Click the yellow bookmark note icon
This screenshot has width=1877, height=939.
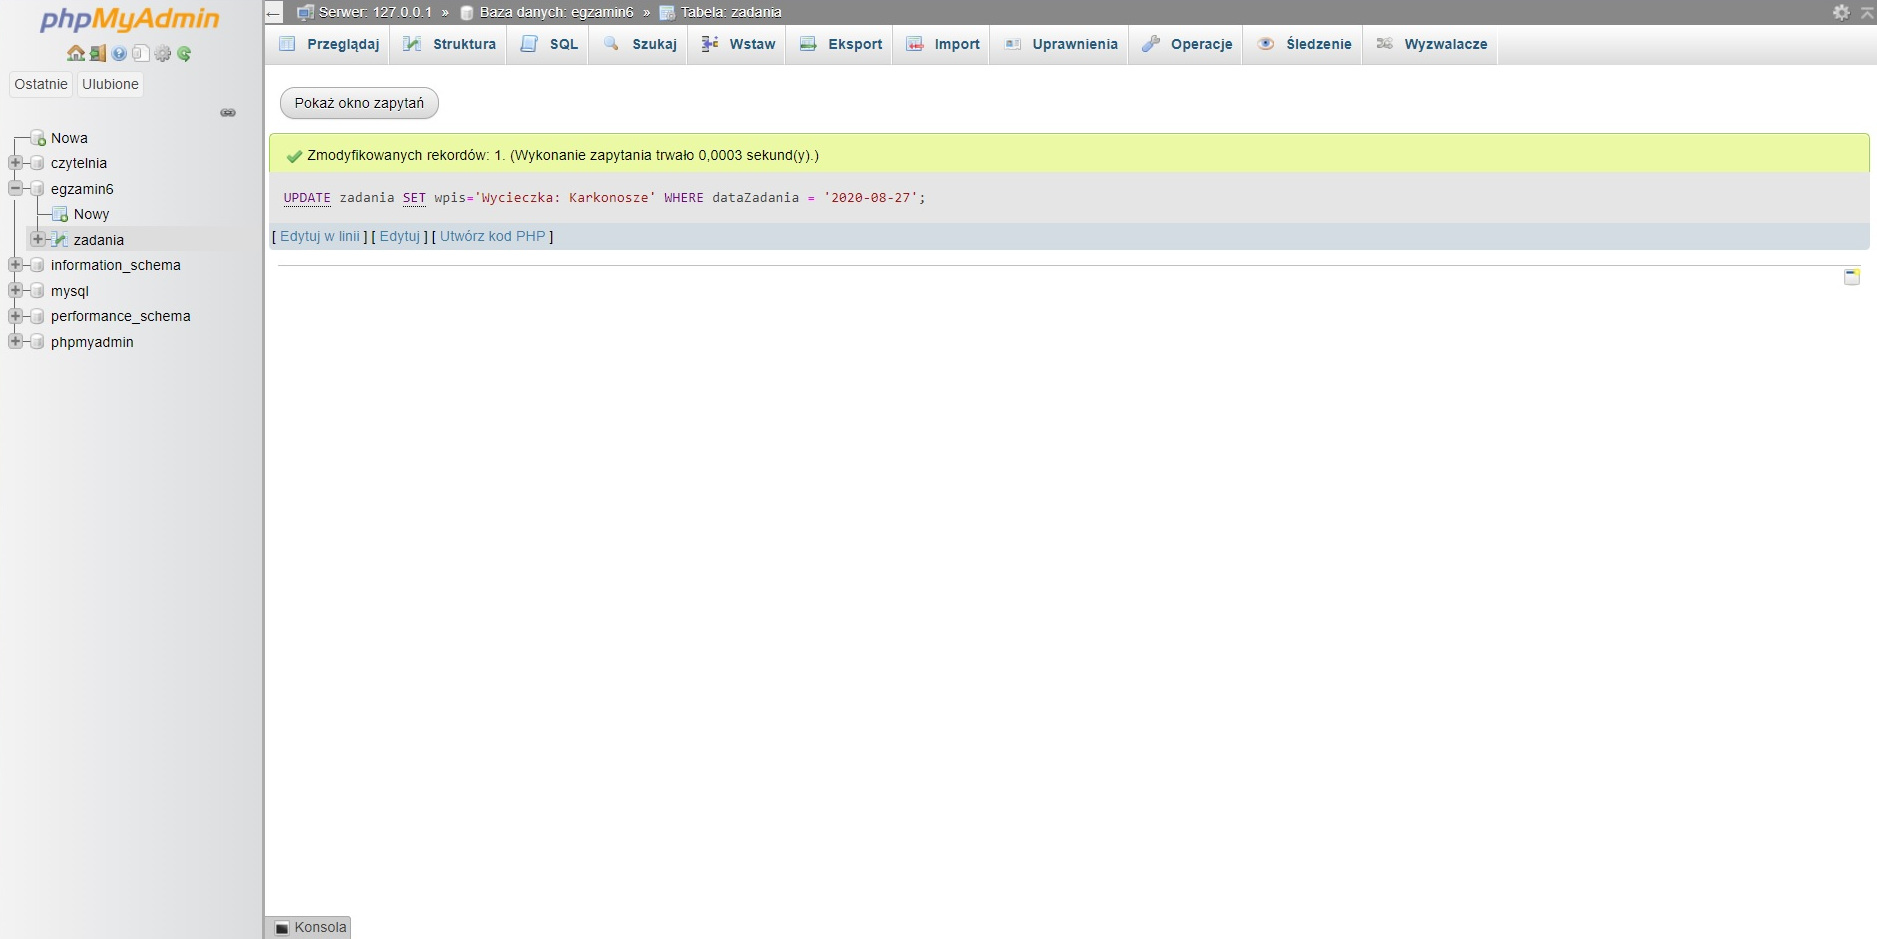point(1852,277)
